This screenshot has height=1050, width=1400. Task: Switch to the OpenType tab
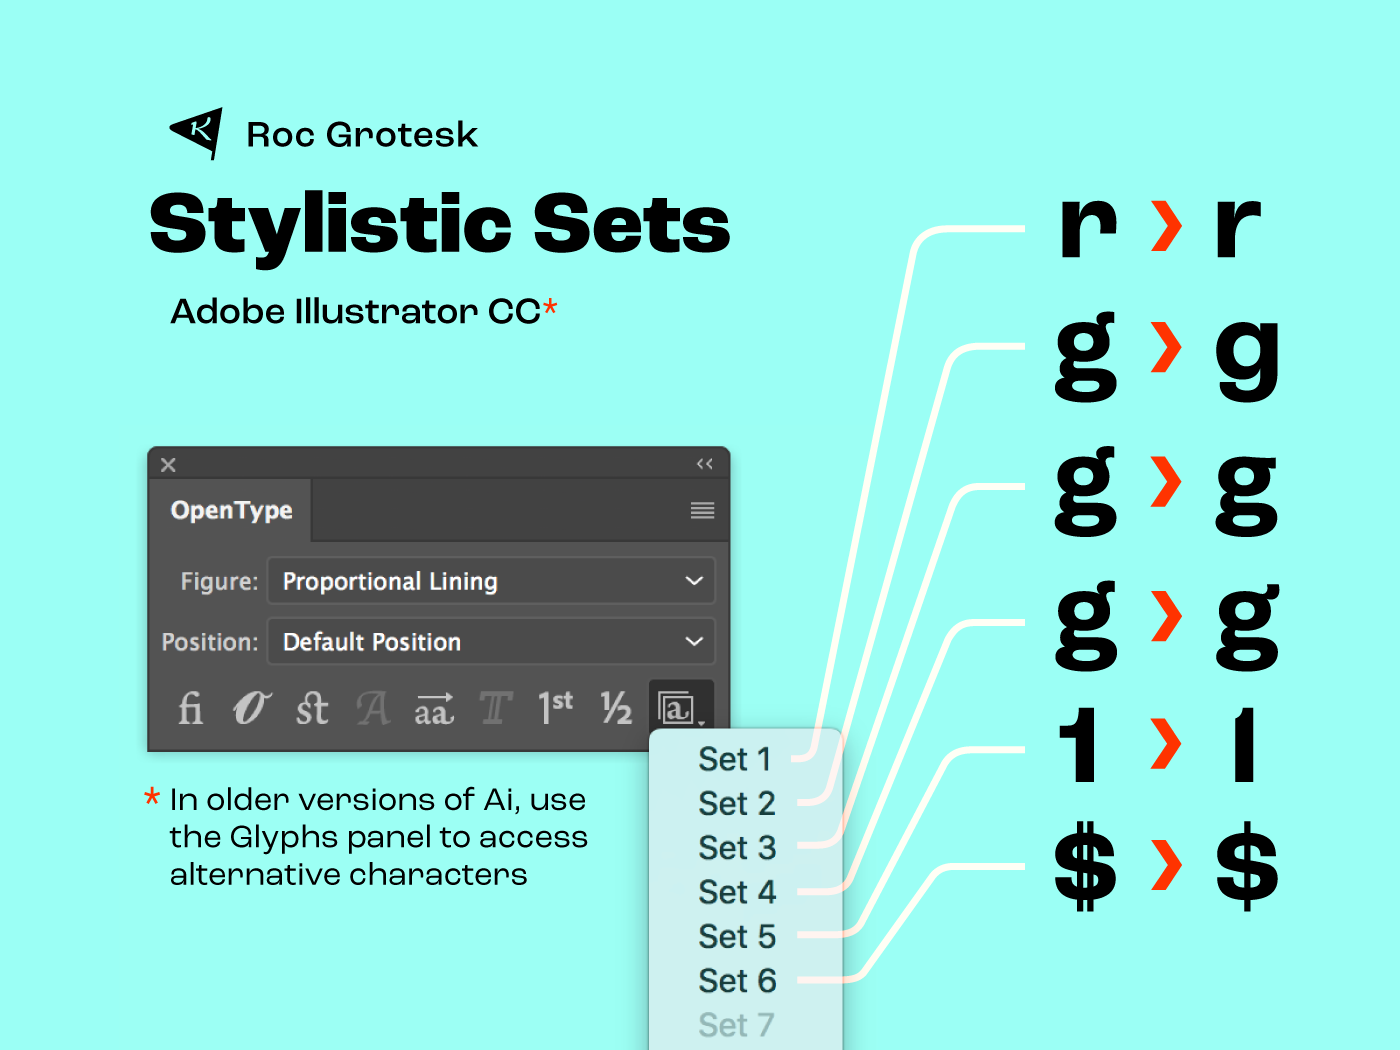coord(231,511)
